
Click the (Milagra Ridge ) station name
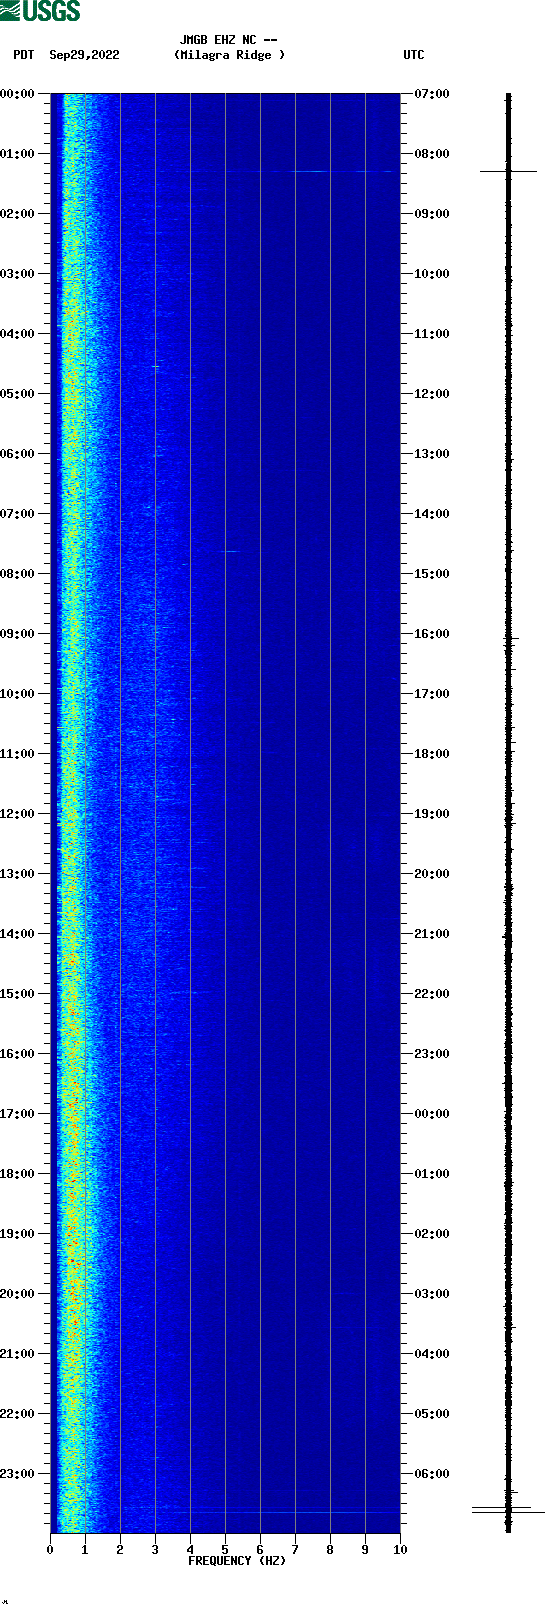(x=229, y=55)
